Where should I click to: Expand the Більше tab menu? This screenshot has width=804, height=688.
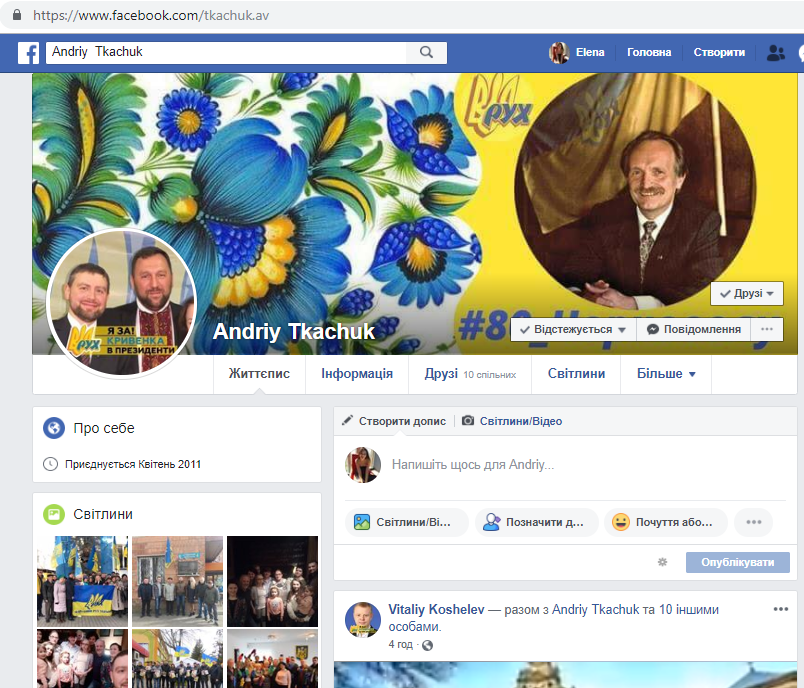pyautogui.click(x=666, y=374)
